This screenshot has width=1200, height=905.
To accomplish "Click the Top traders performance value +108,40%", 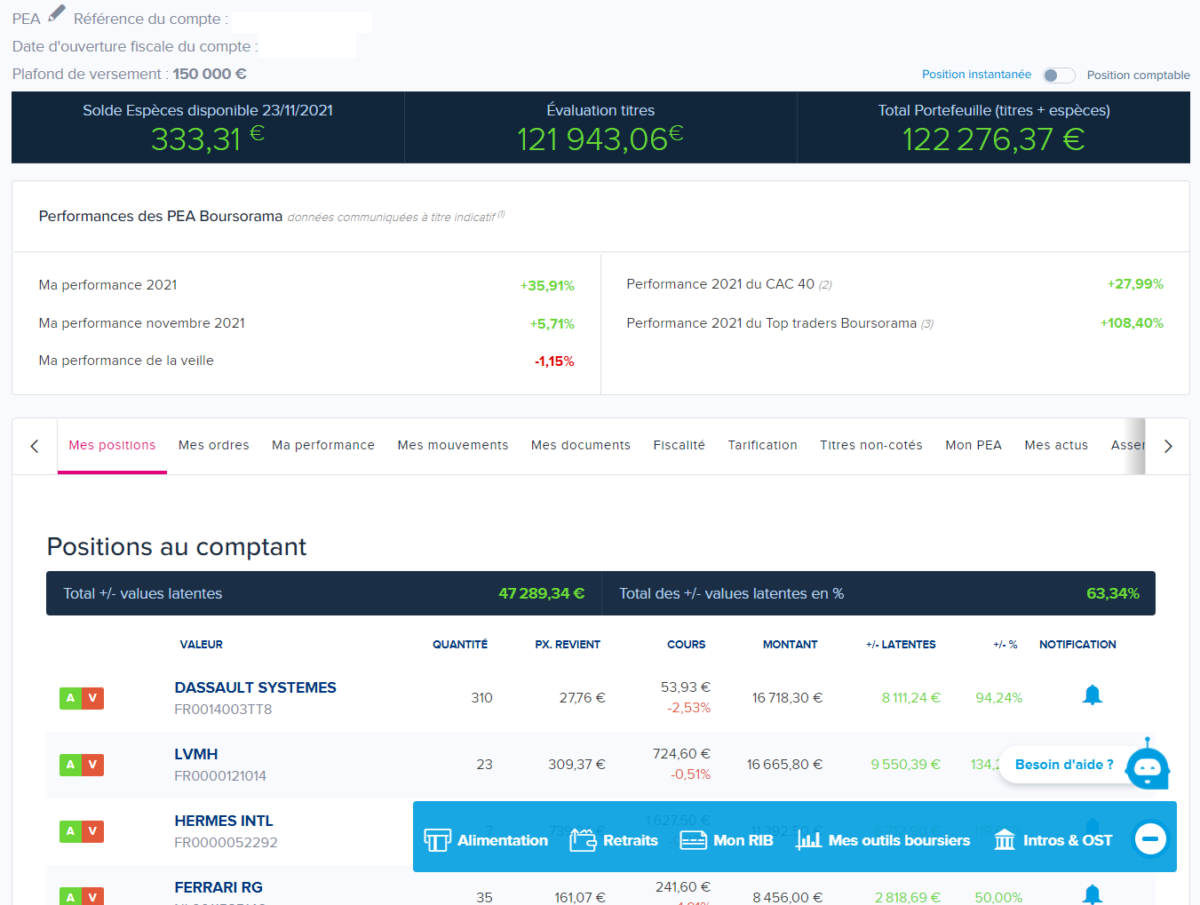I will (x=1132, y=323).
